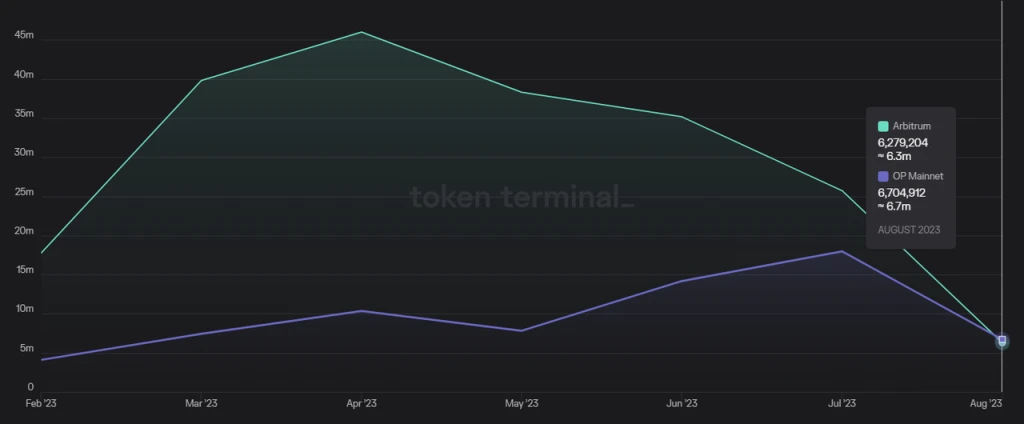The height and width of the screenshot is (424, 1024).
Task: Select the OP Mainnet label in the tooltip
Action: click(918, 176)
